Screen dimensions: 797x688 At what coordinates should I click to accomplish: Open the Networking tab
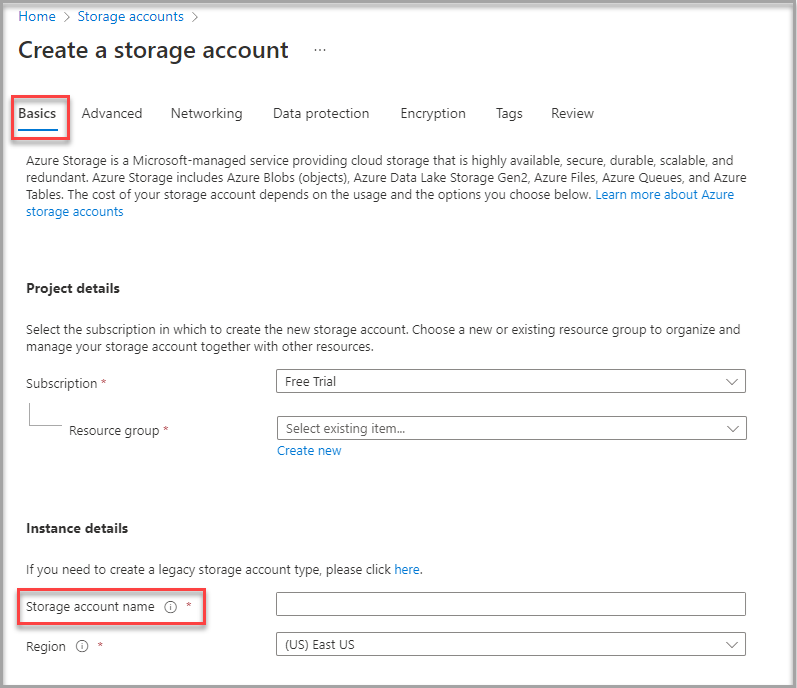206,114
